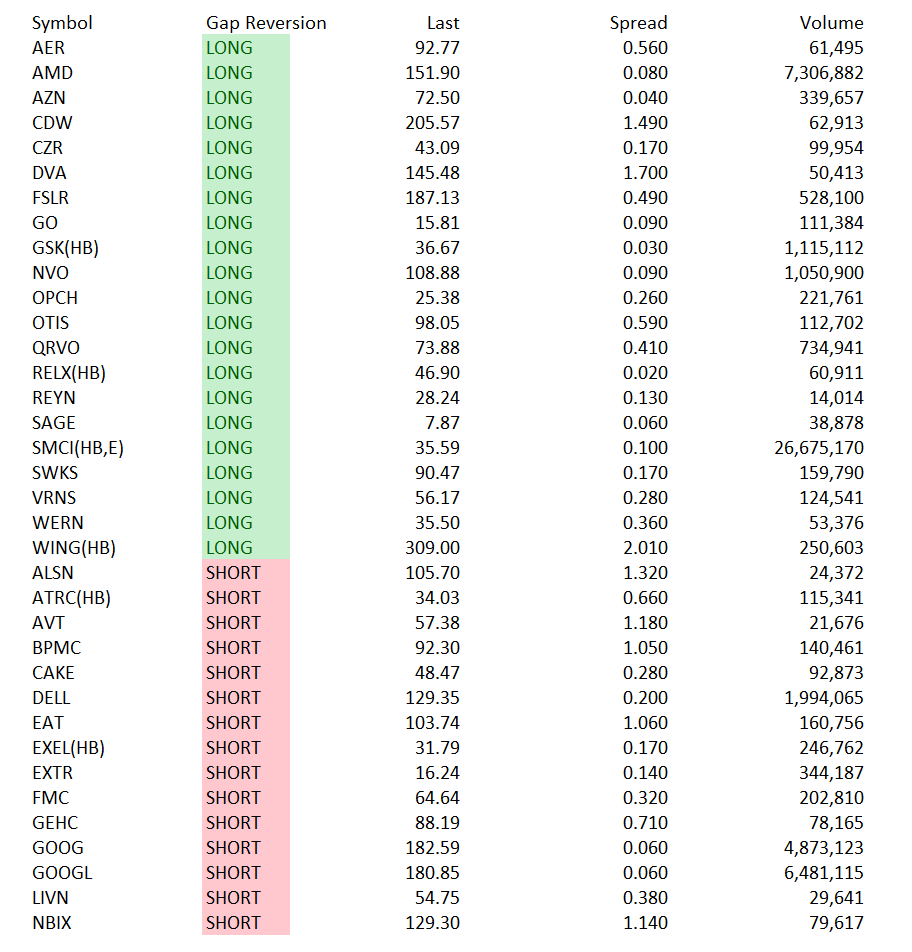Click the LONG cell for AER
The width and height of the screenshot is (912, 952).
[x=246, y=48]
